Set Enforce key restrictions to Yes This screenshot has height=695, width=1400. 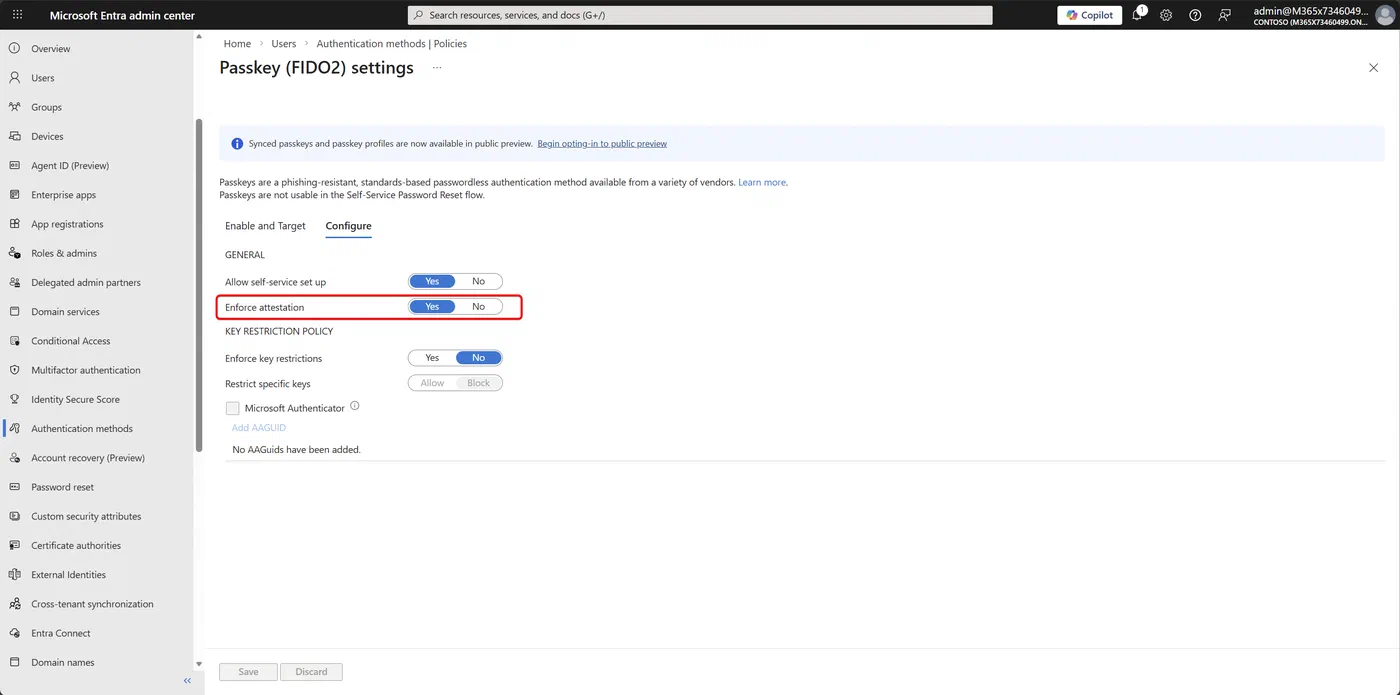[x=432, y=358]
